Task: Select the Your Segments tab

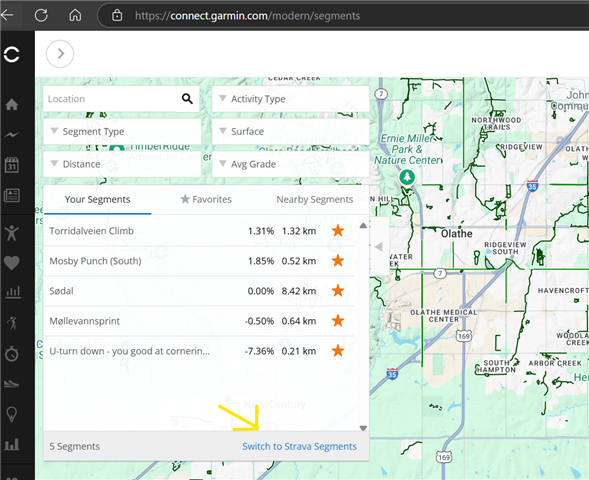Action: pyautogui.click(x=98, y=199)
